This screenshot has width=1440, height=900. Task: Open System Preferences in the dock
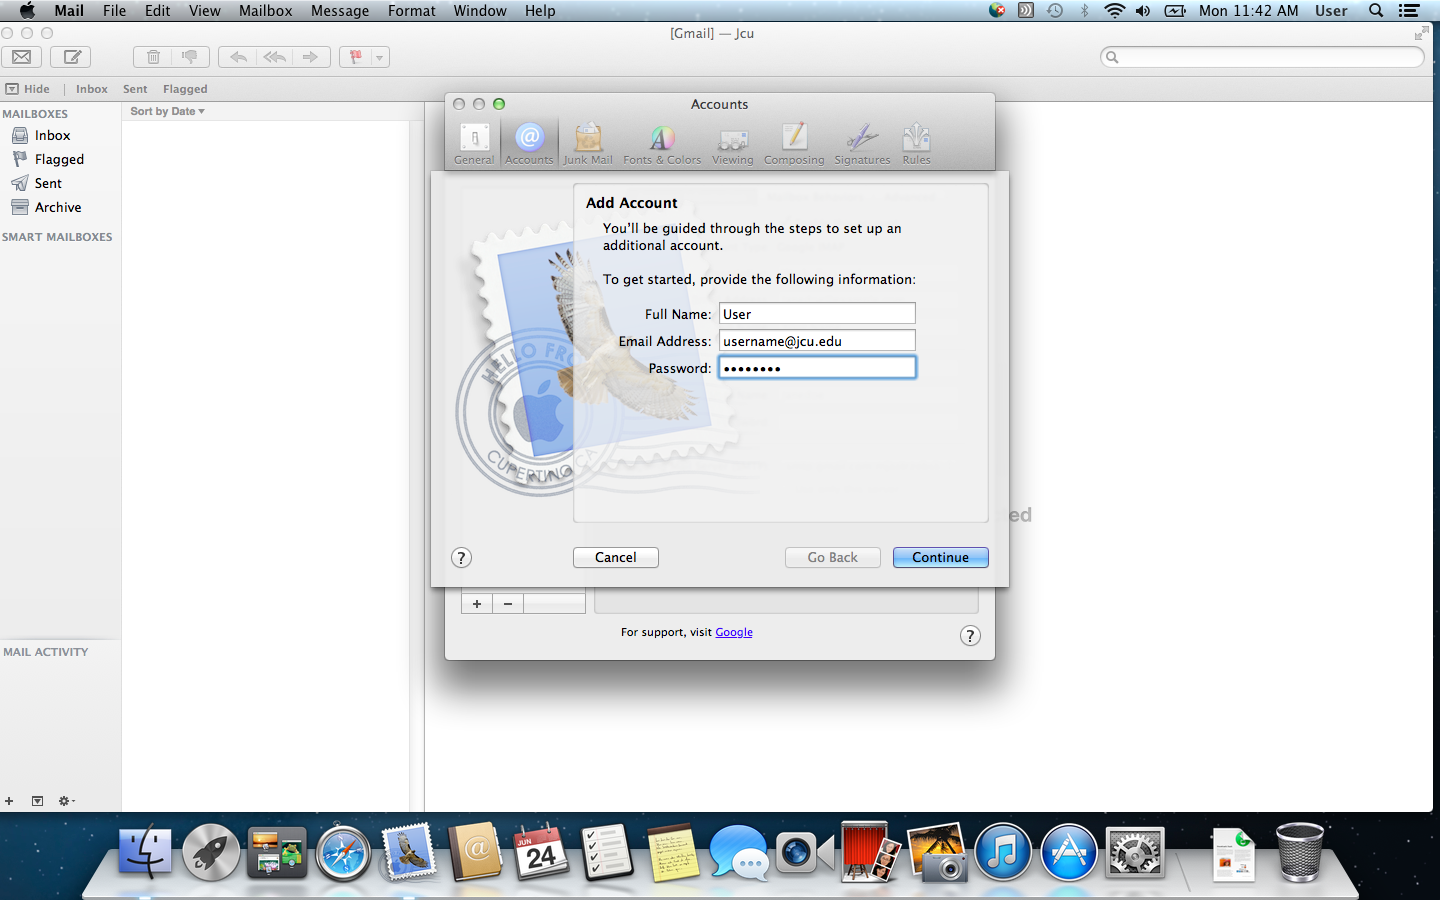pos(1135,853)
